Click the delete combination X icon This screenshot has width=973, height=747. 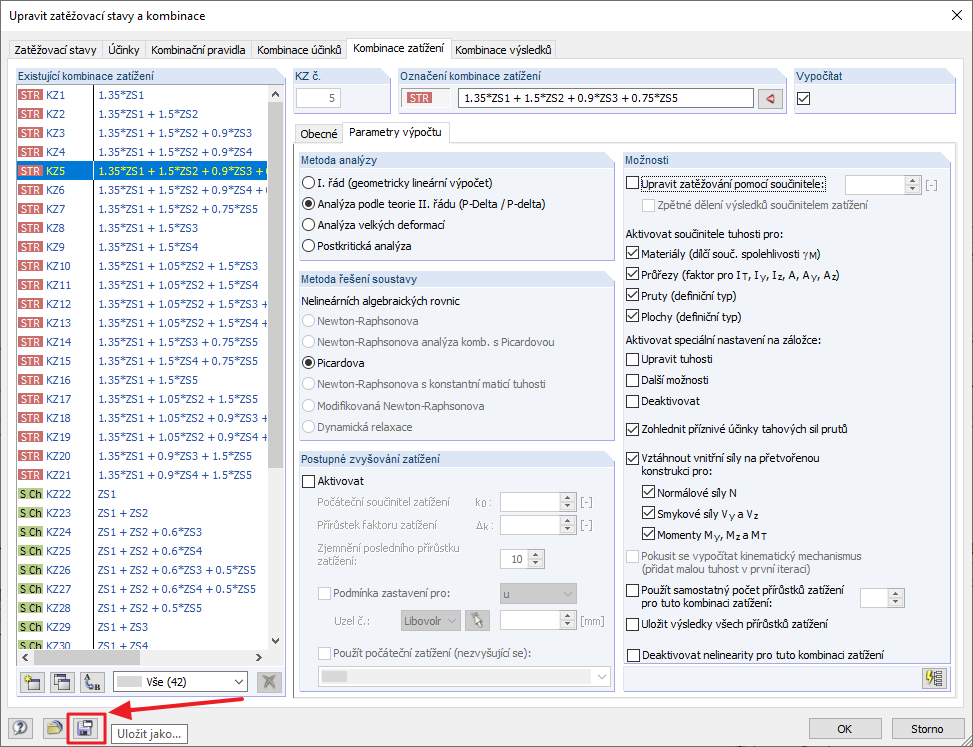[x=269, y=682]
